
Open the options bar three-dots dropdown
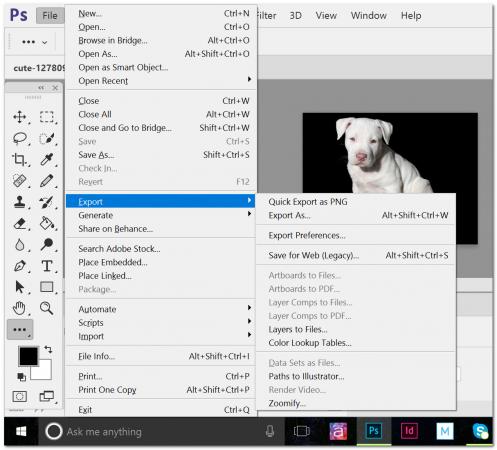tap(34, 42)
